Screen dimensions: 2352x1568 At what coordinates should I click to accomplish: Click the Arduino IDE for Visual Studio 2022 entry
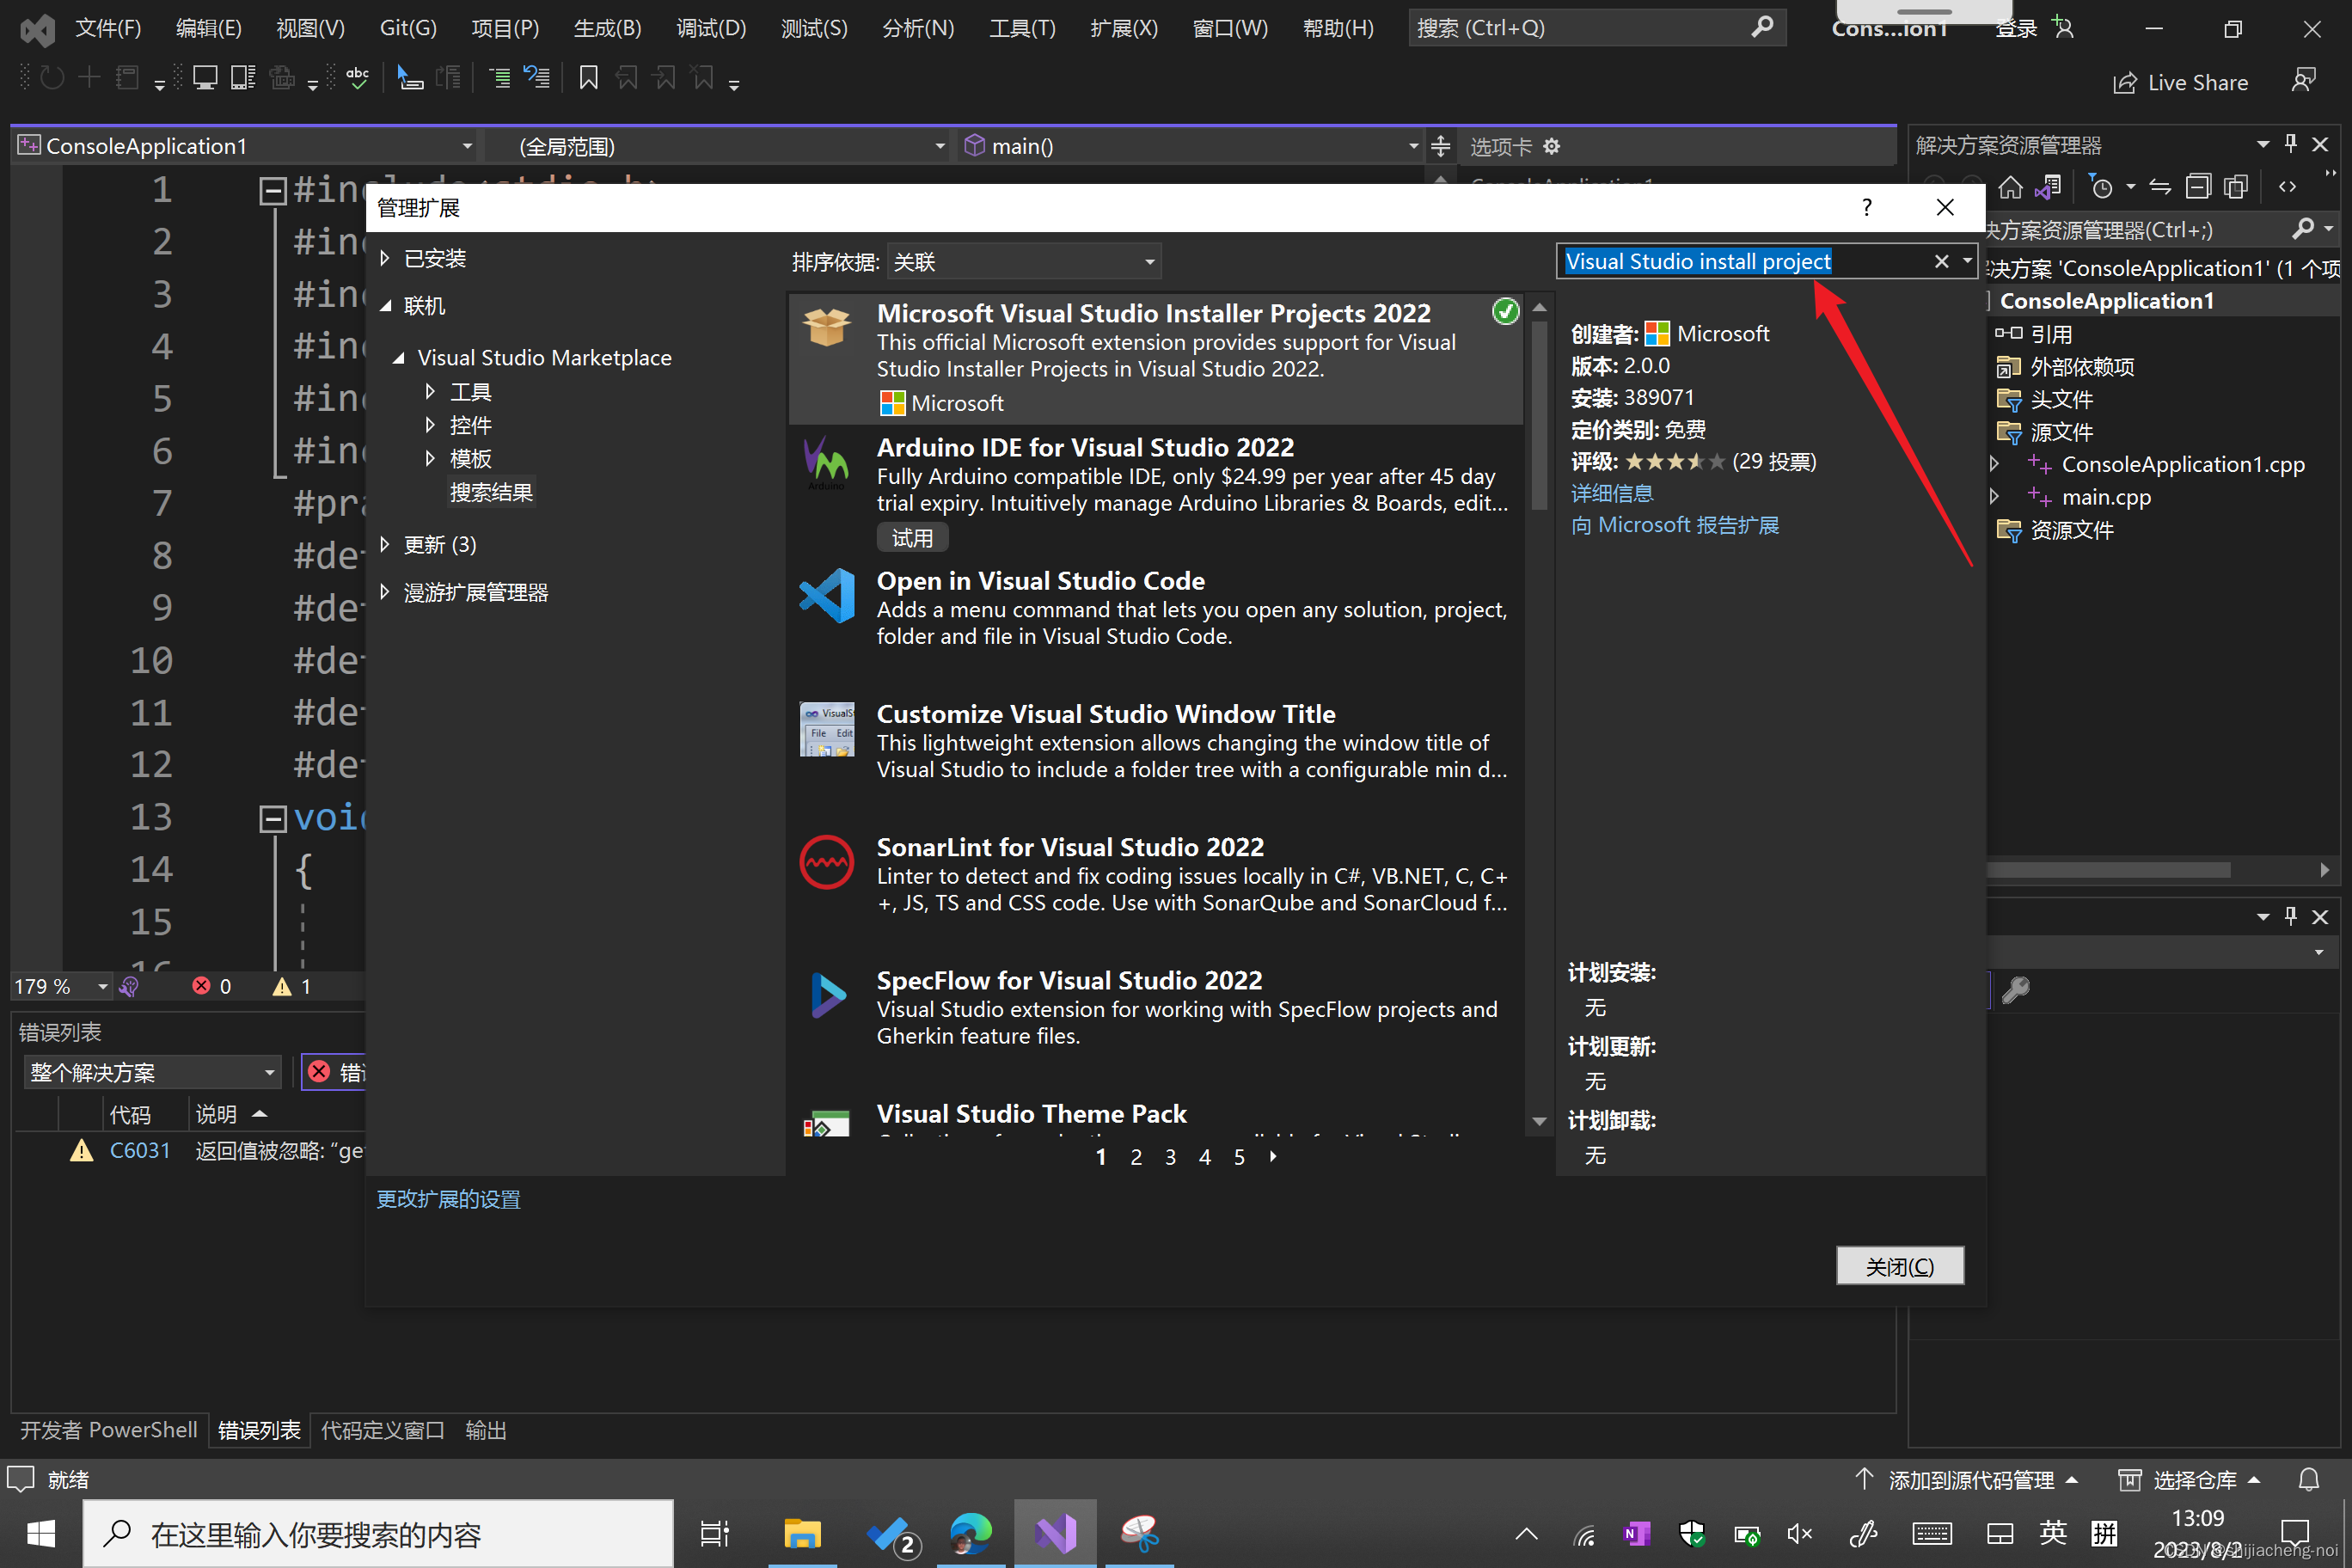(x=1156, y=491)
